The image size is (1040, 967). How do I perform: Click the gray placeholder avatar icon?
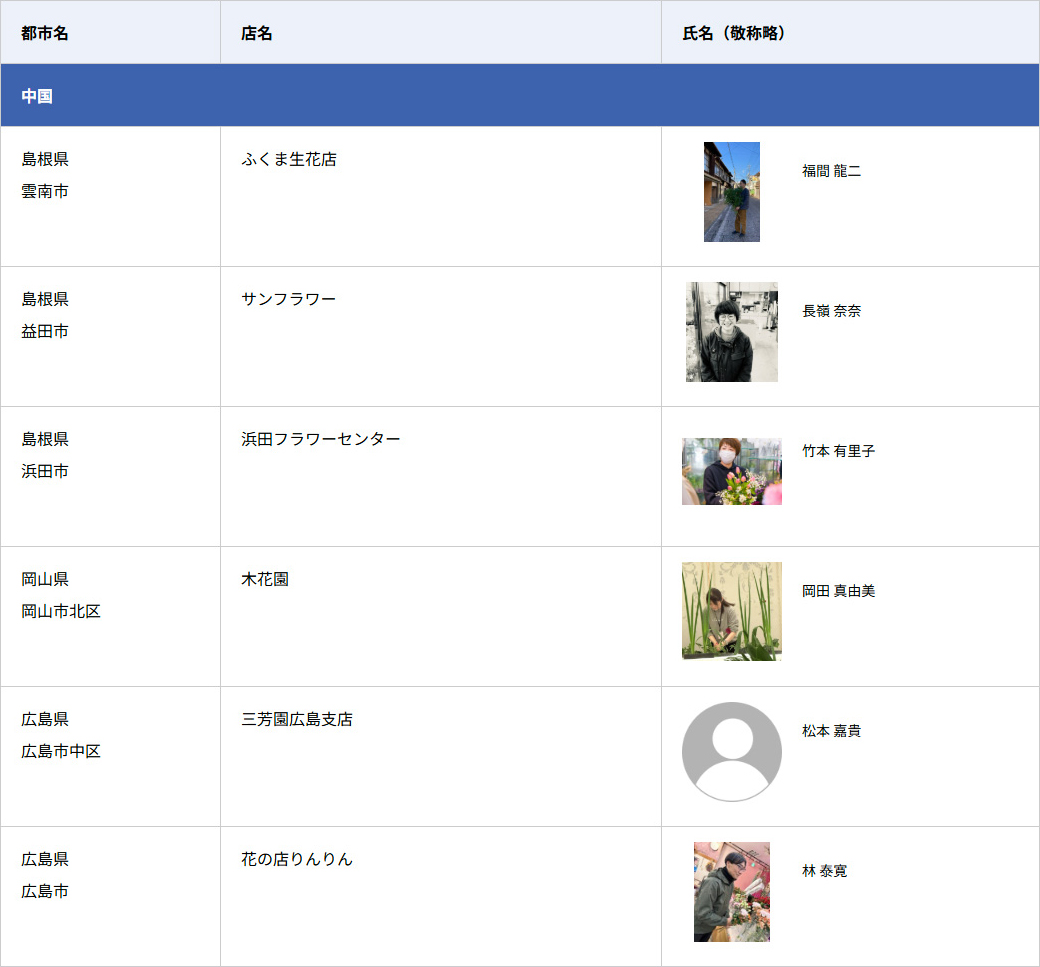tap(731, 751)
